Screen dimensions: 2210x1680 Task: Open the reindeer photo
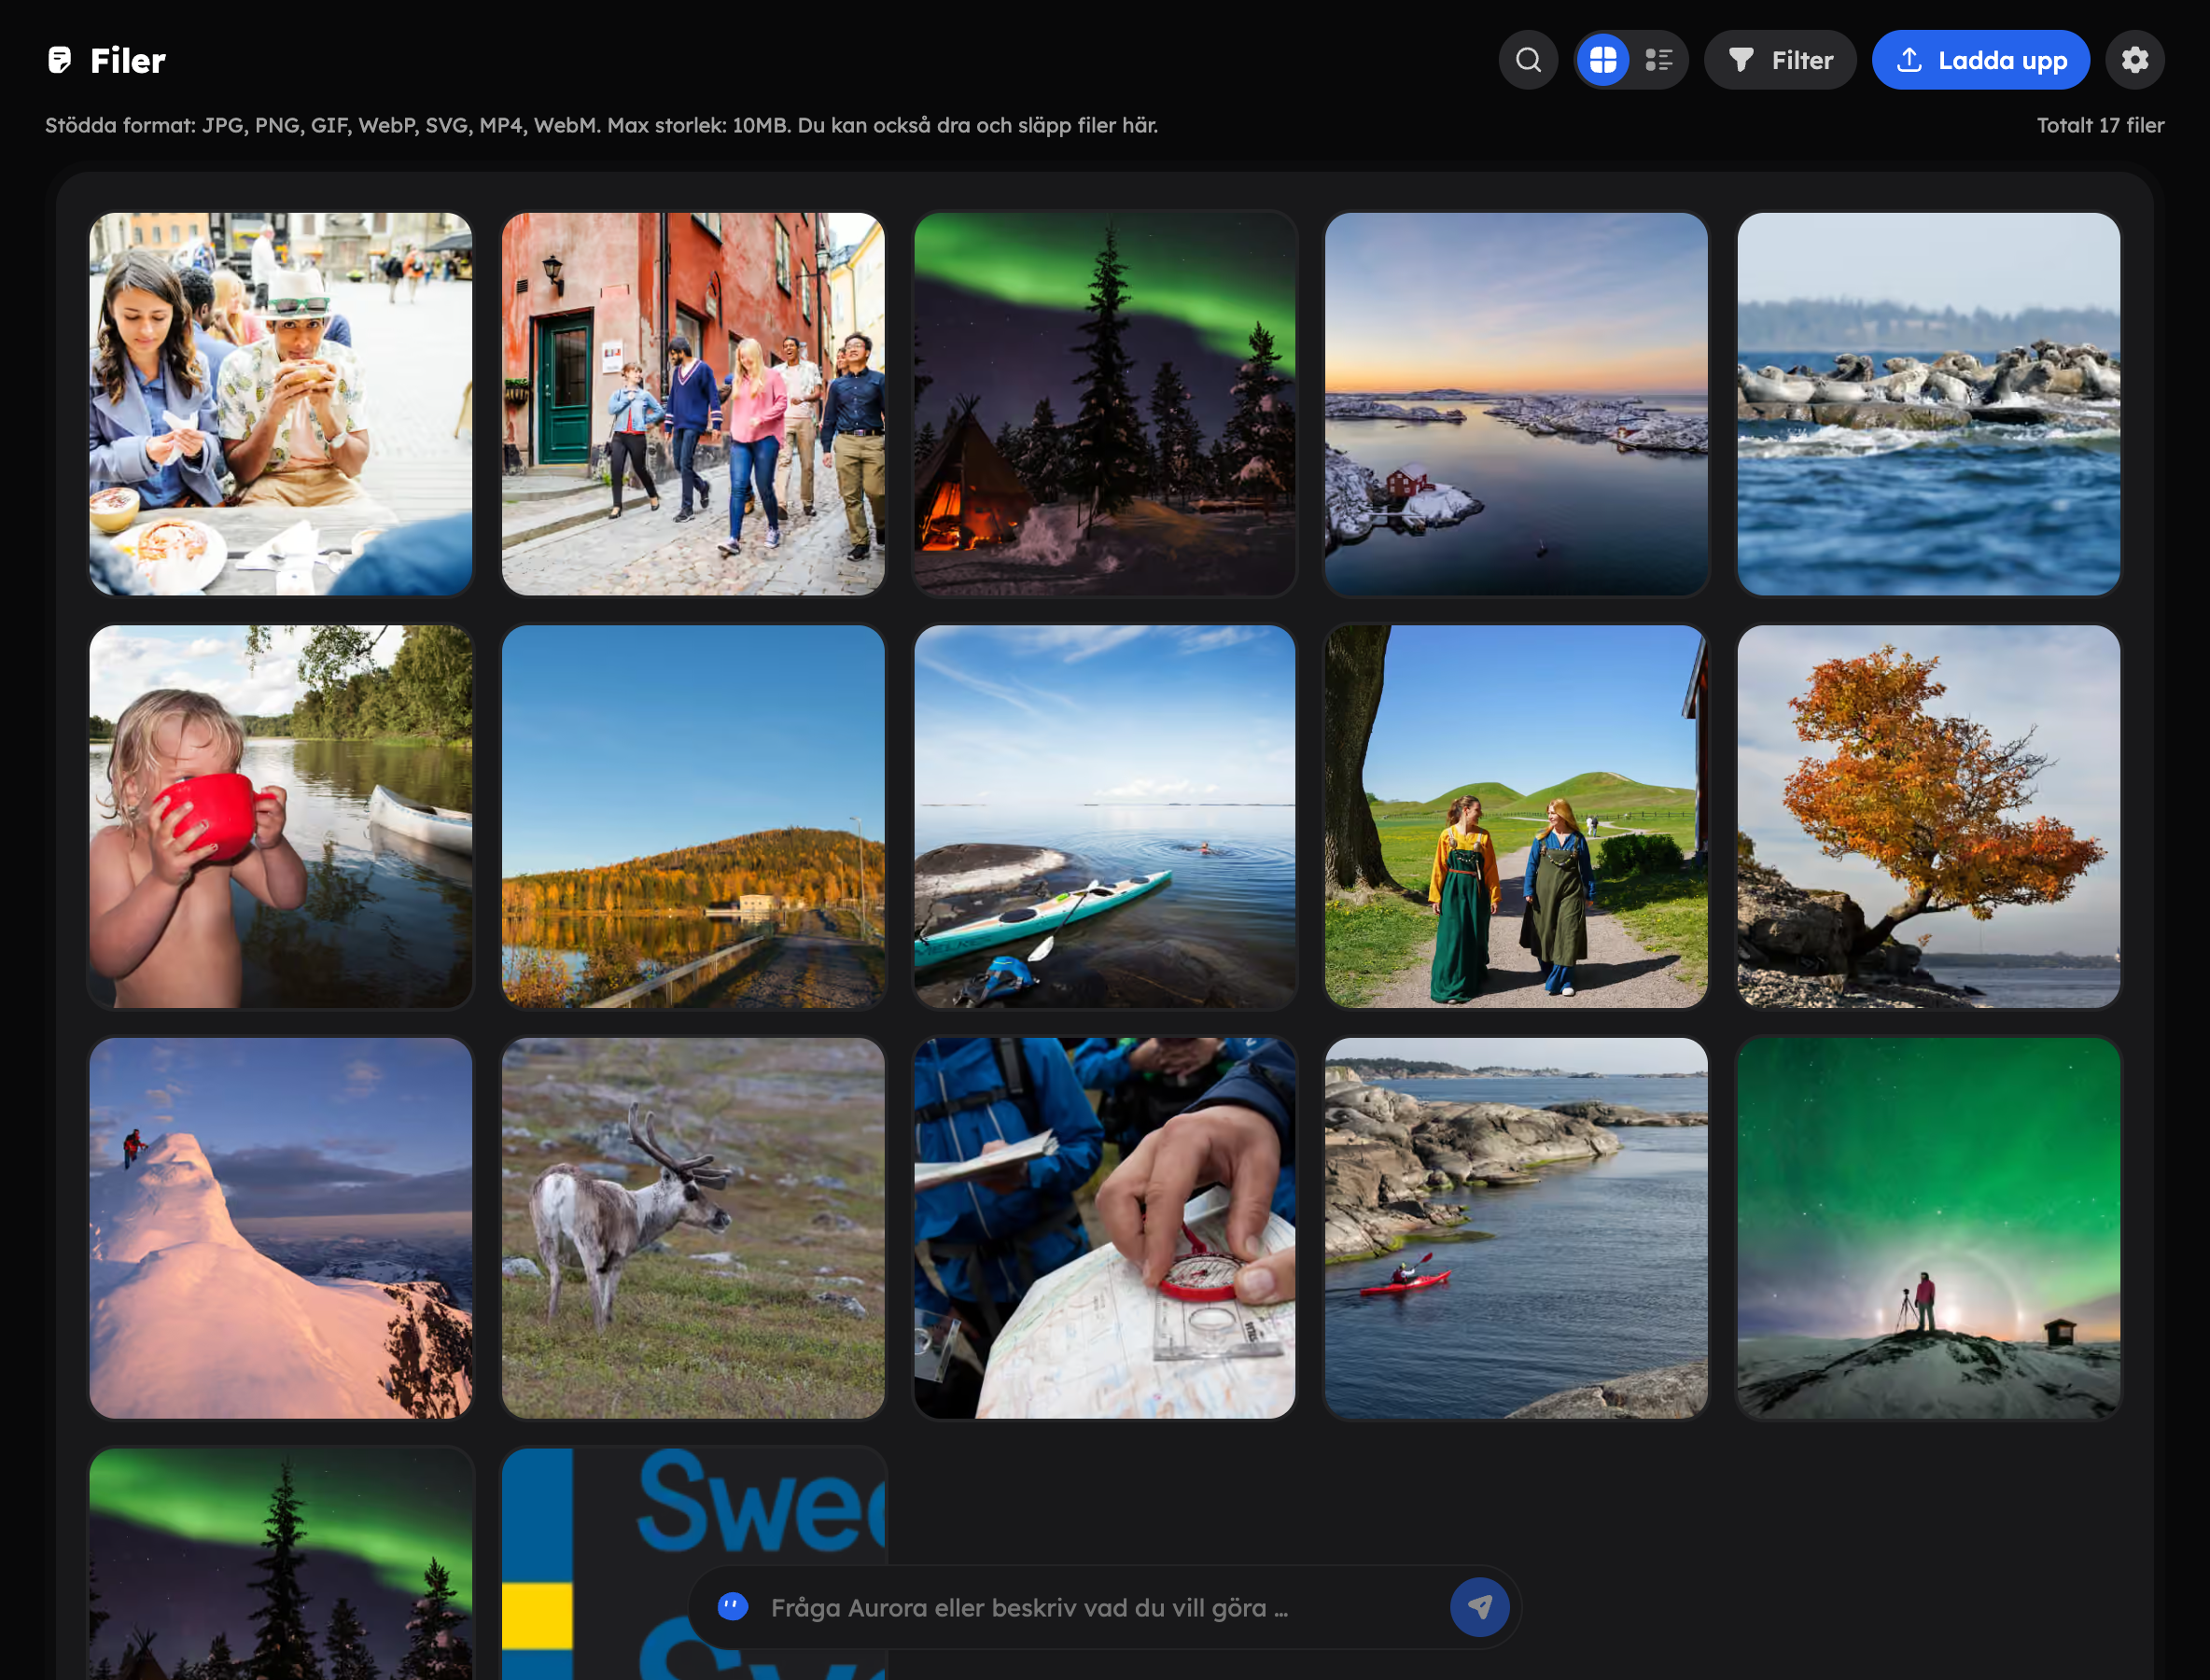693,1228
